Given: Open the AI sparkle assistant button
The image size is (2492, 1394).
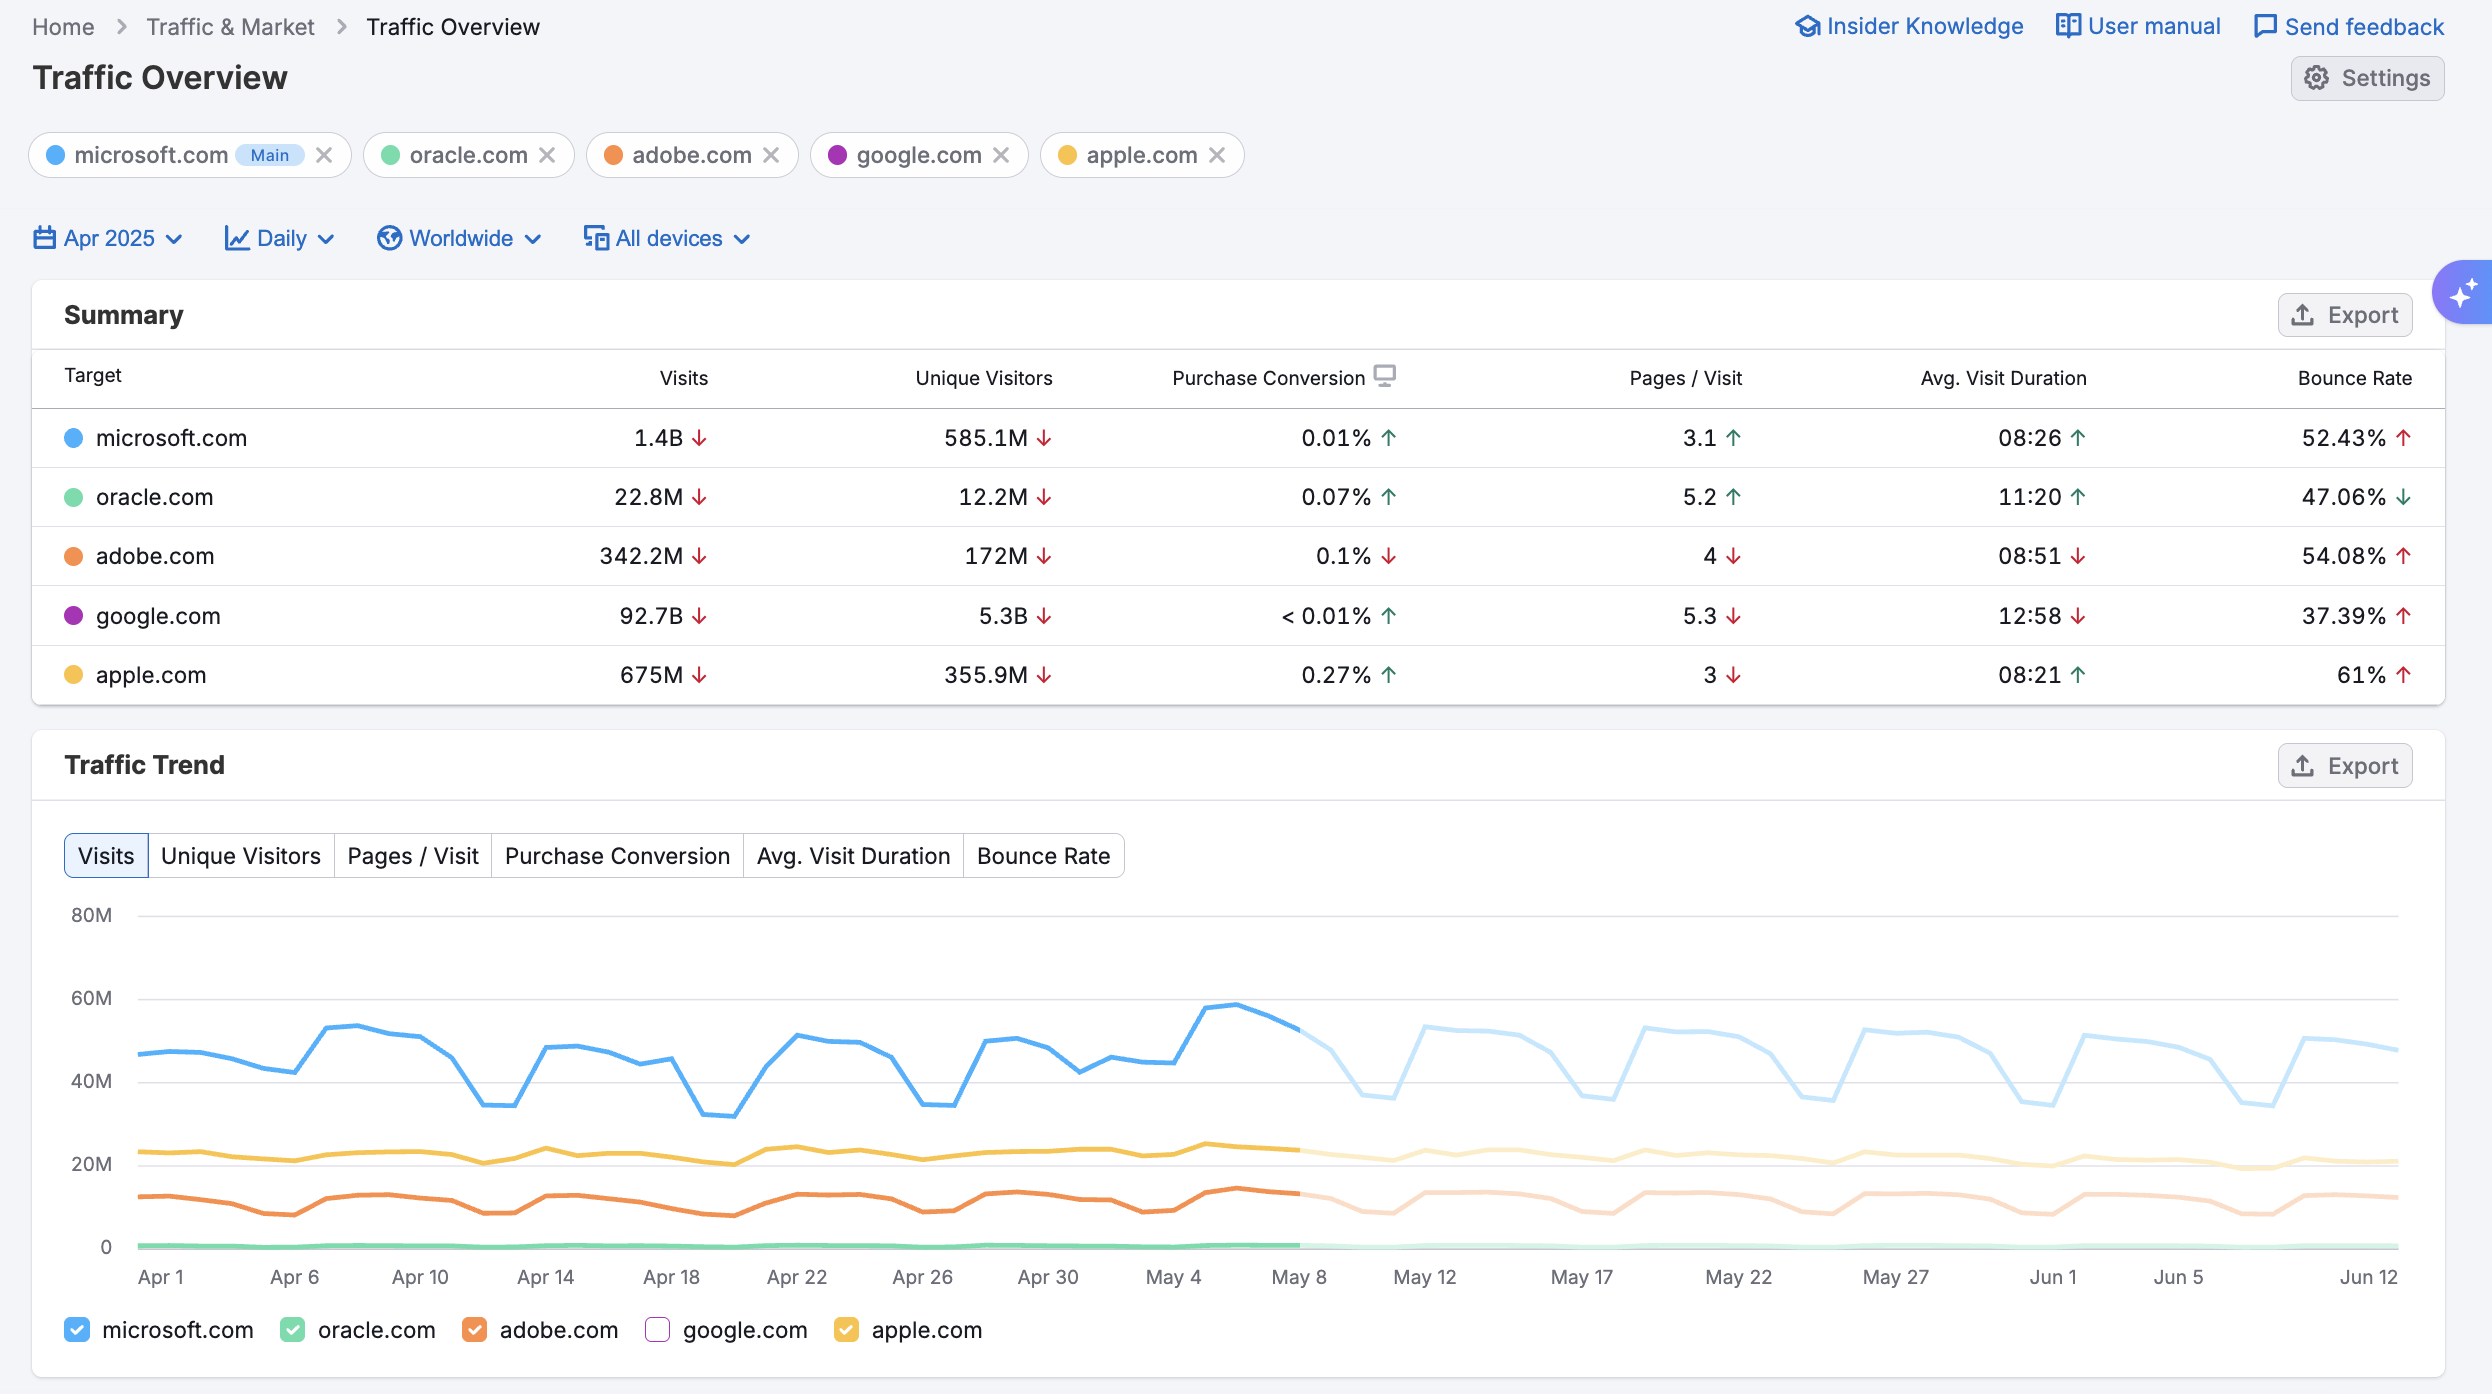Looking at the screenshot, I should pyautogui.click(x=2463, y=293).
